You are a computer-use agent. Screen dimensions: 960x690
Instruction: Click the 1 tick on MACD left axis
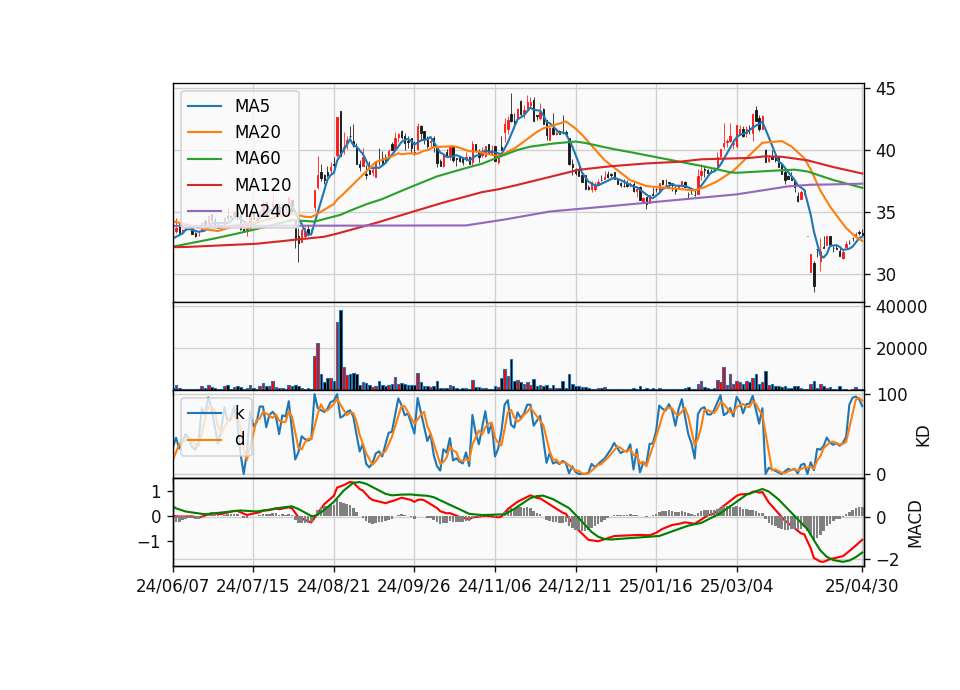157,492
